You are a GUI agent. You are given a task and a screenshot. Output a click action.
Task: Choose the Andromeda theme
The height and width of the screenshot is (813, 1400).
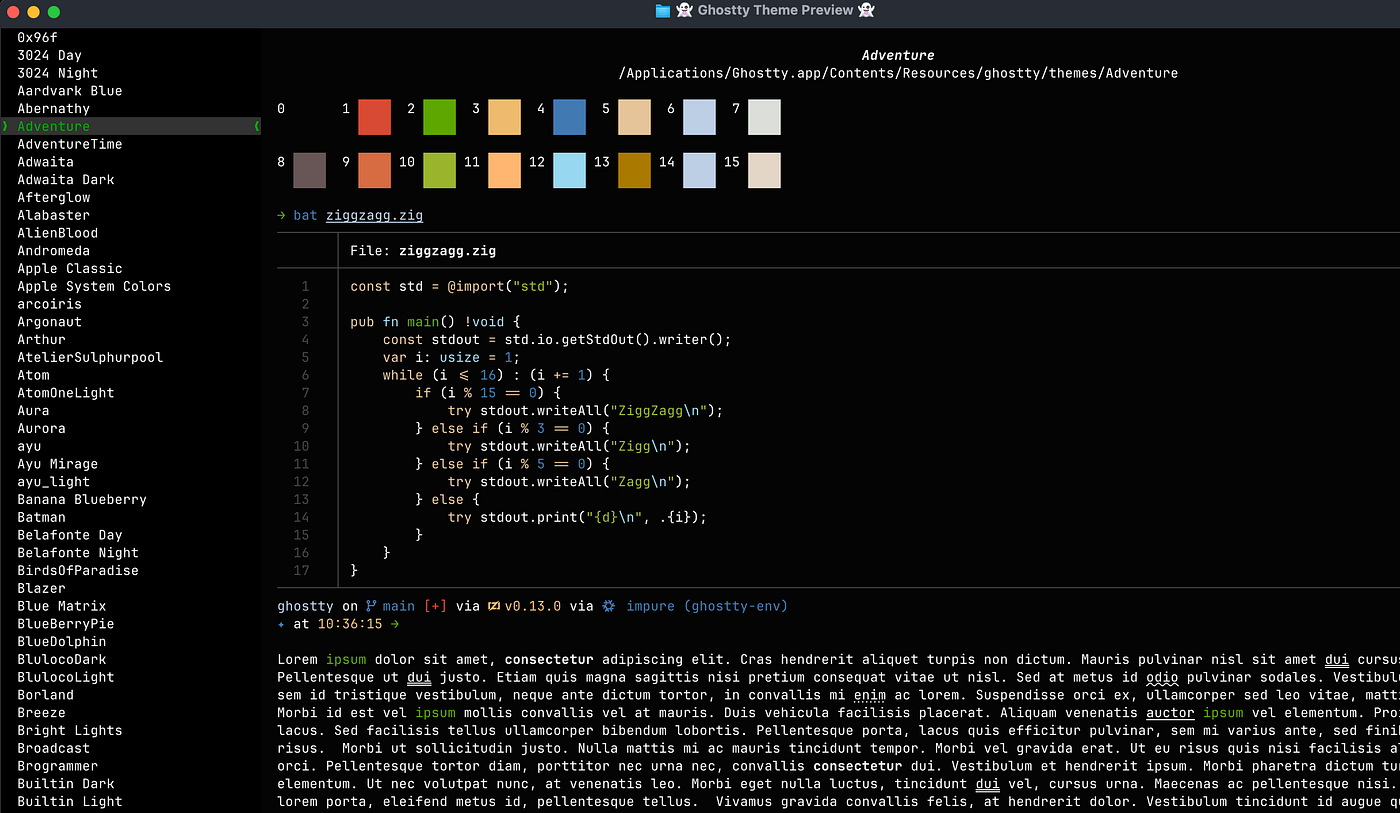(x=53, y=251)
